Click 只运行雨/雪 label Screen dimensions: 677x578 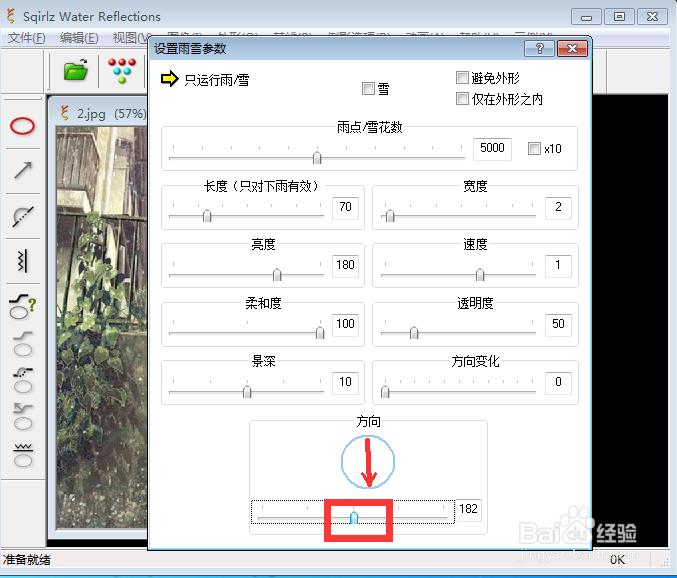[217, 80]
